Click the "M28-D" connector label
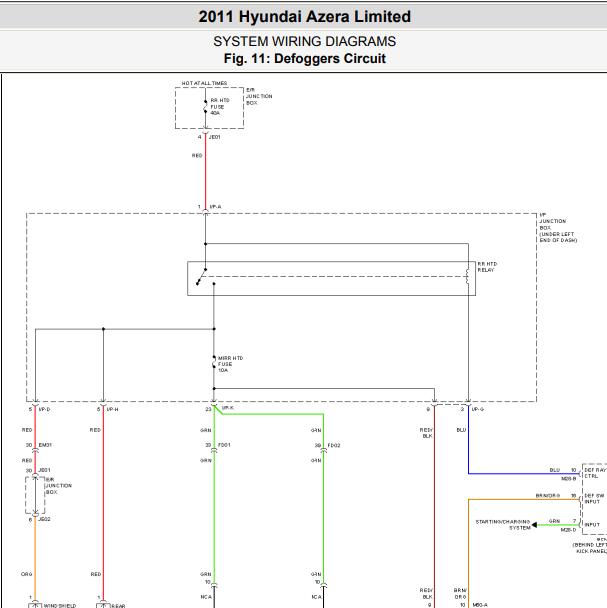607x608 pixels. (x=569, y=530)
